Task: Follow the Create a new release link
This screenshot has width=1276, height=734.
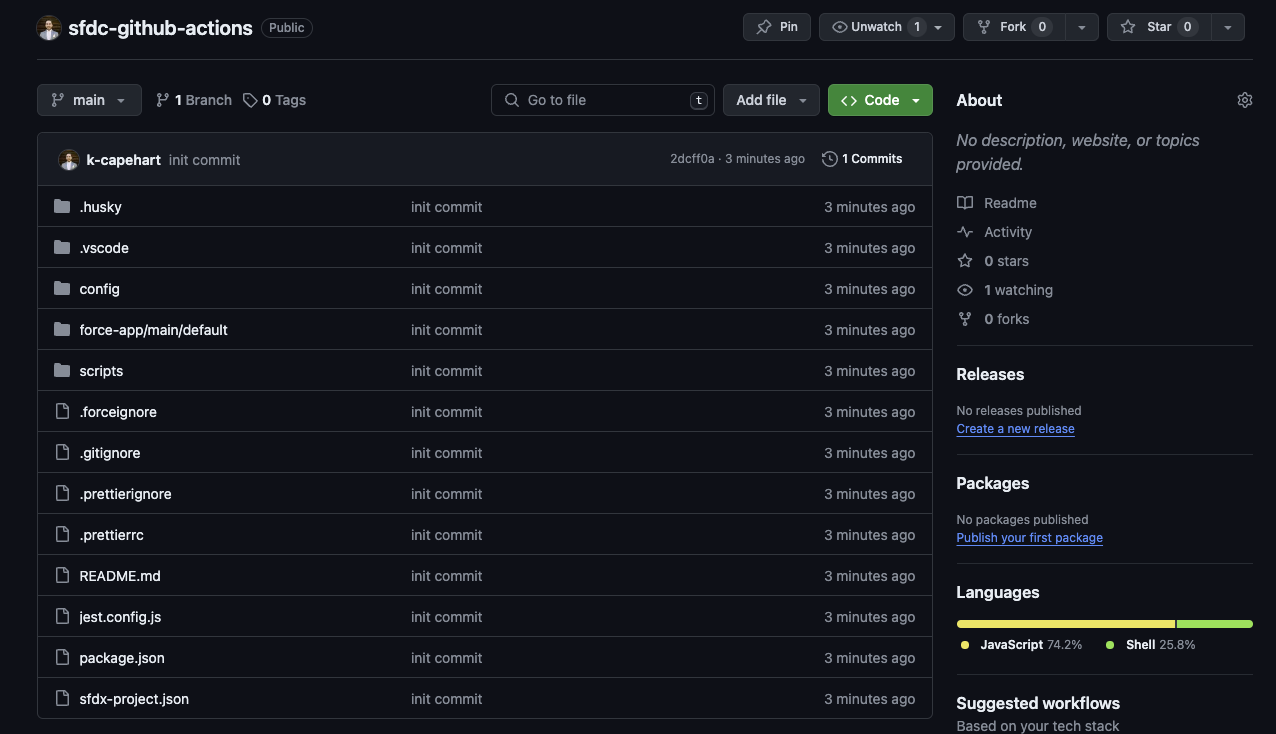Action: [1015, 428]
